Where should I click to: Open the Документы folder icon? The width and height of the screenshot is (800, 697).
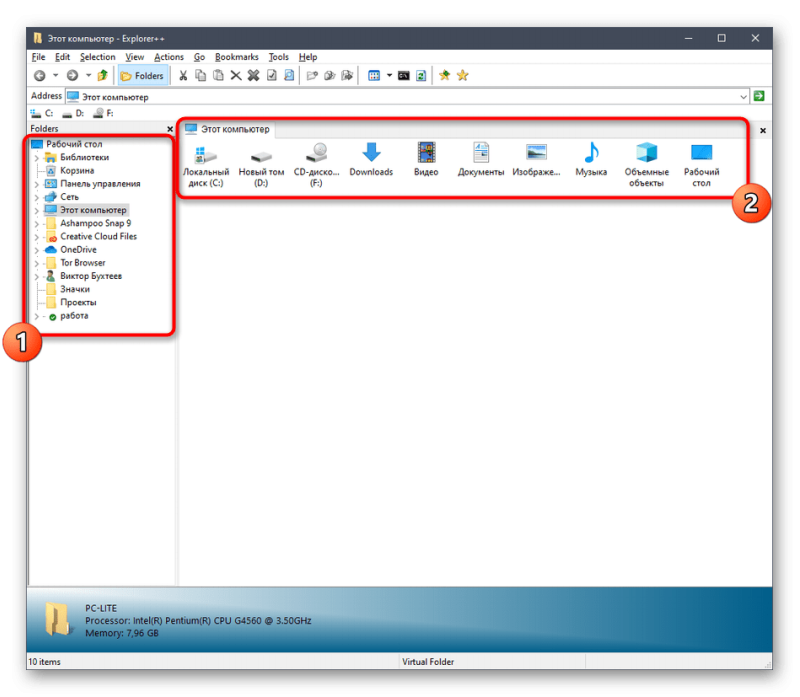[481, 160]
